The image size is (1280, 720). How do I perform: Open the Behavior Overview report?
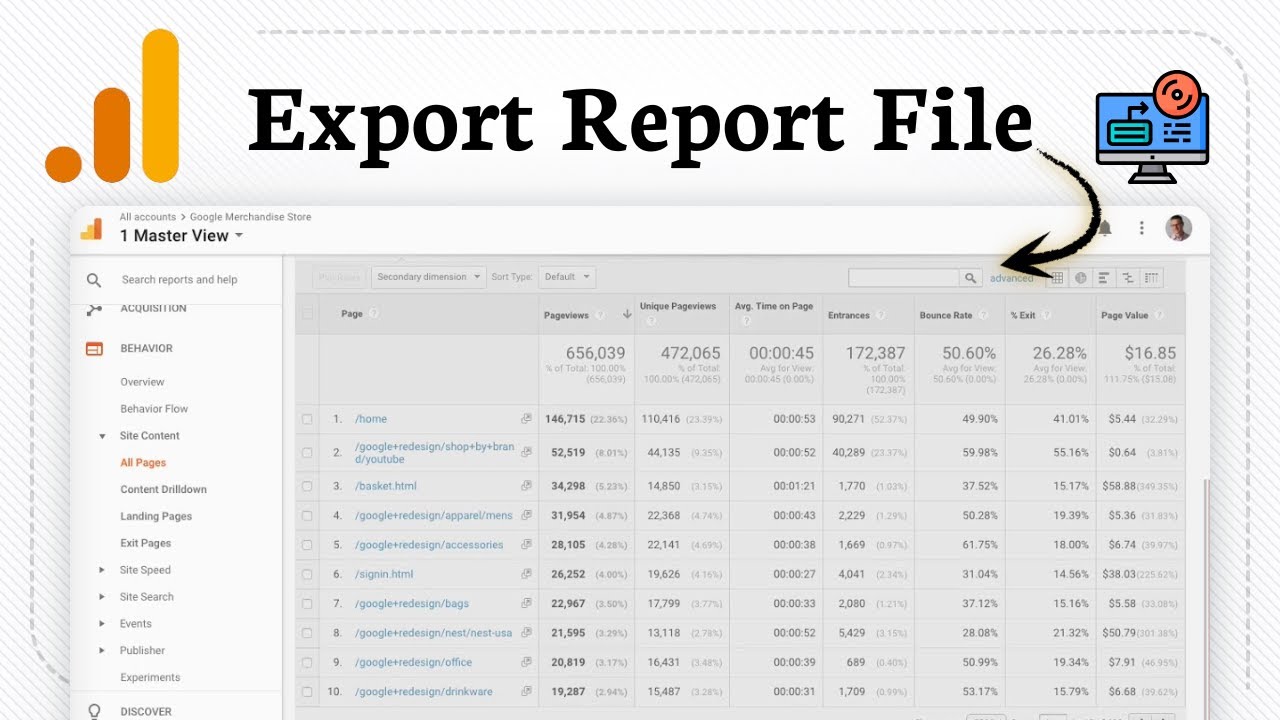tap(142, 382)
